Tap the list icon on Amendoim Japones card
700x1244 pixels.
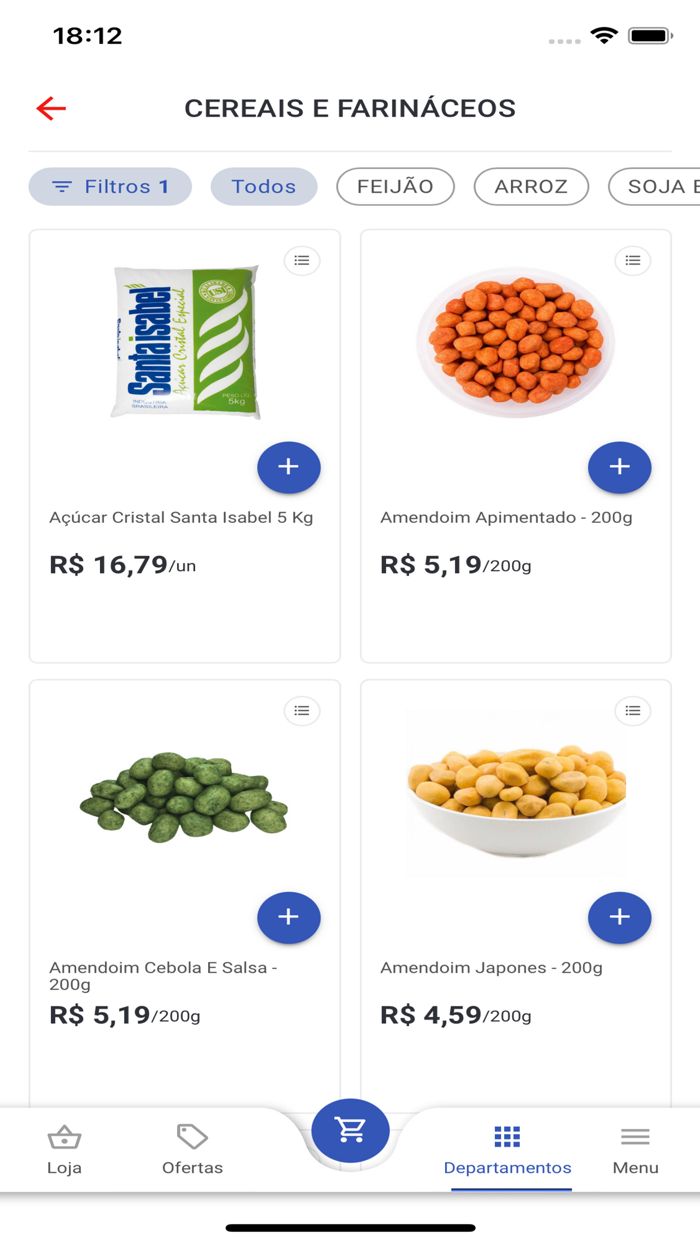(x=632, y=711)
